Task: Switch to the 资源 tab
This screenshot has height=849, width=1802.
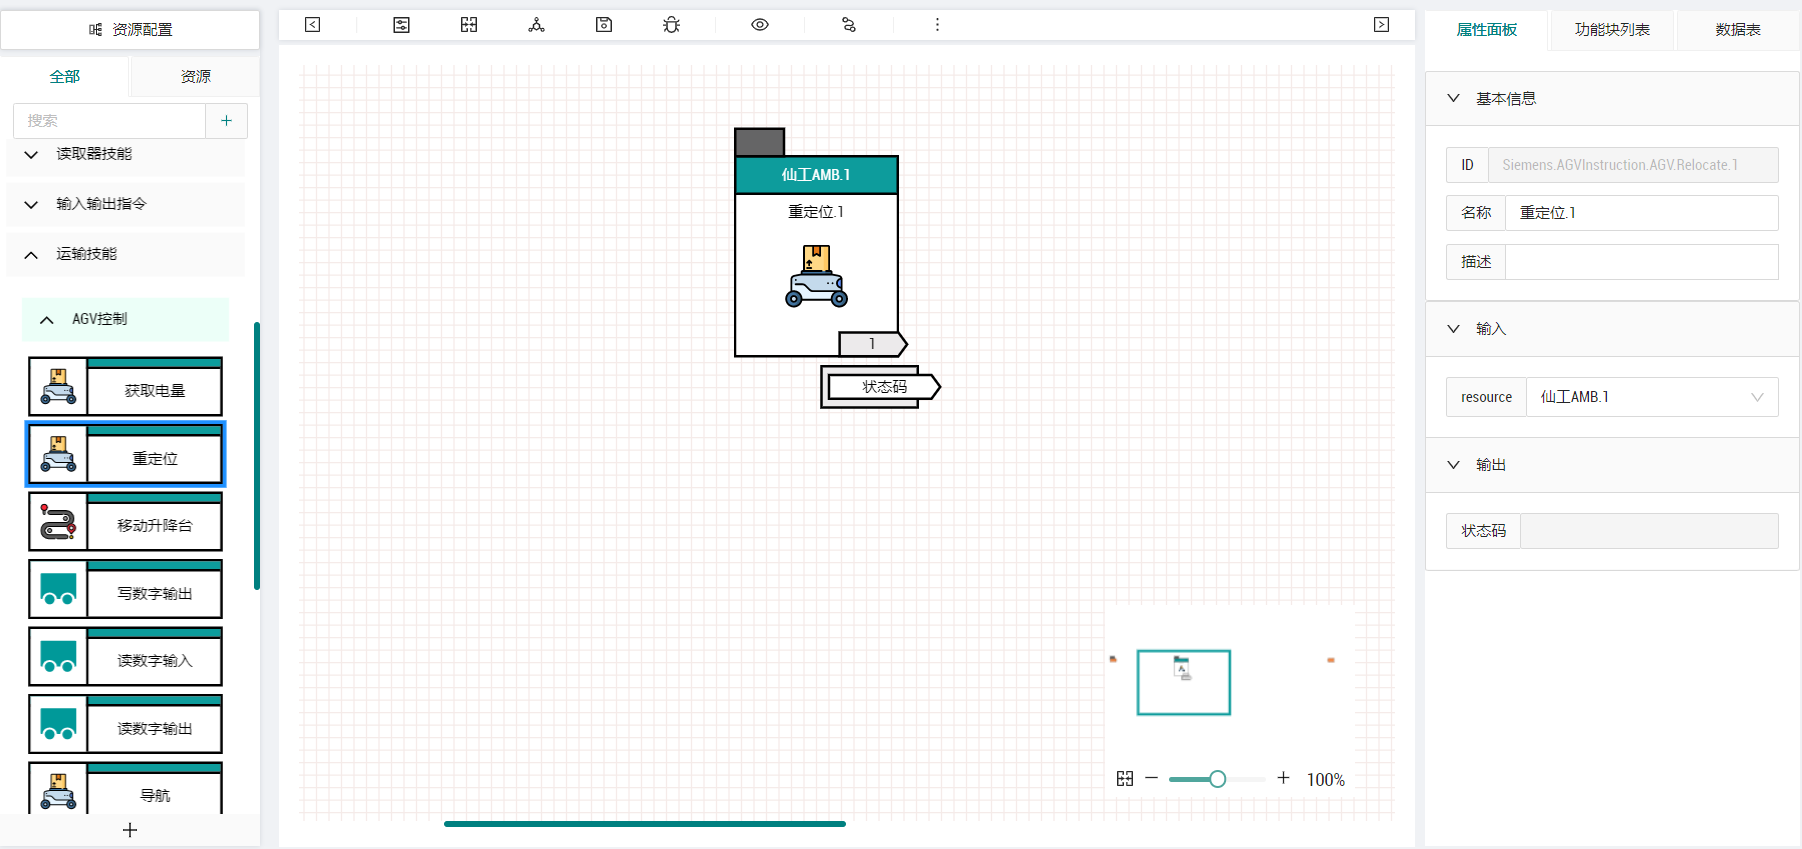Action: pos(196,76)
